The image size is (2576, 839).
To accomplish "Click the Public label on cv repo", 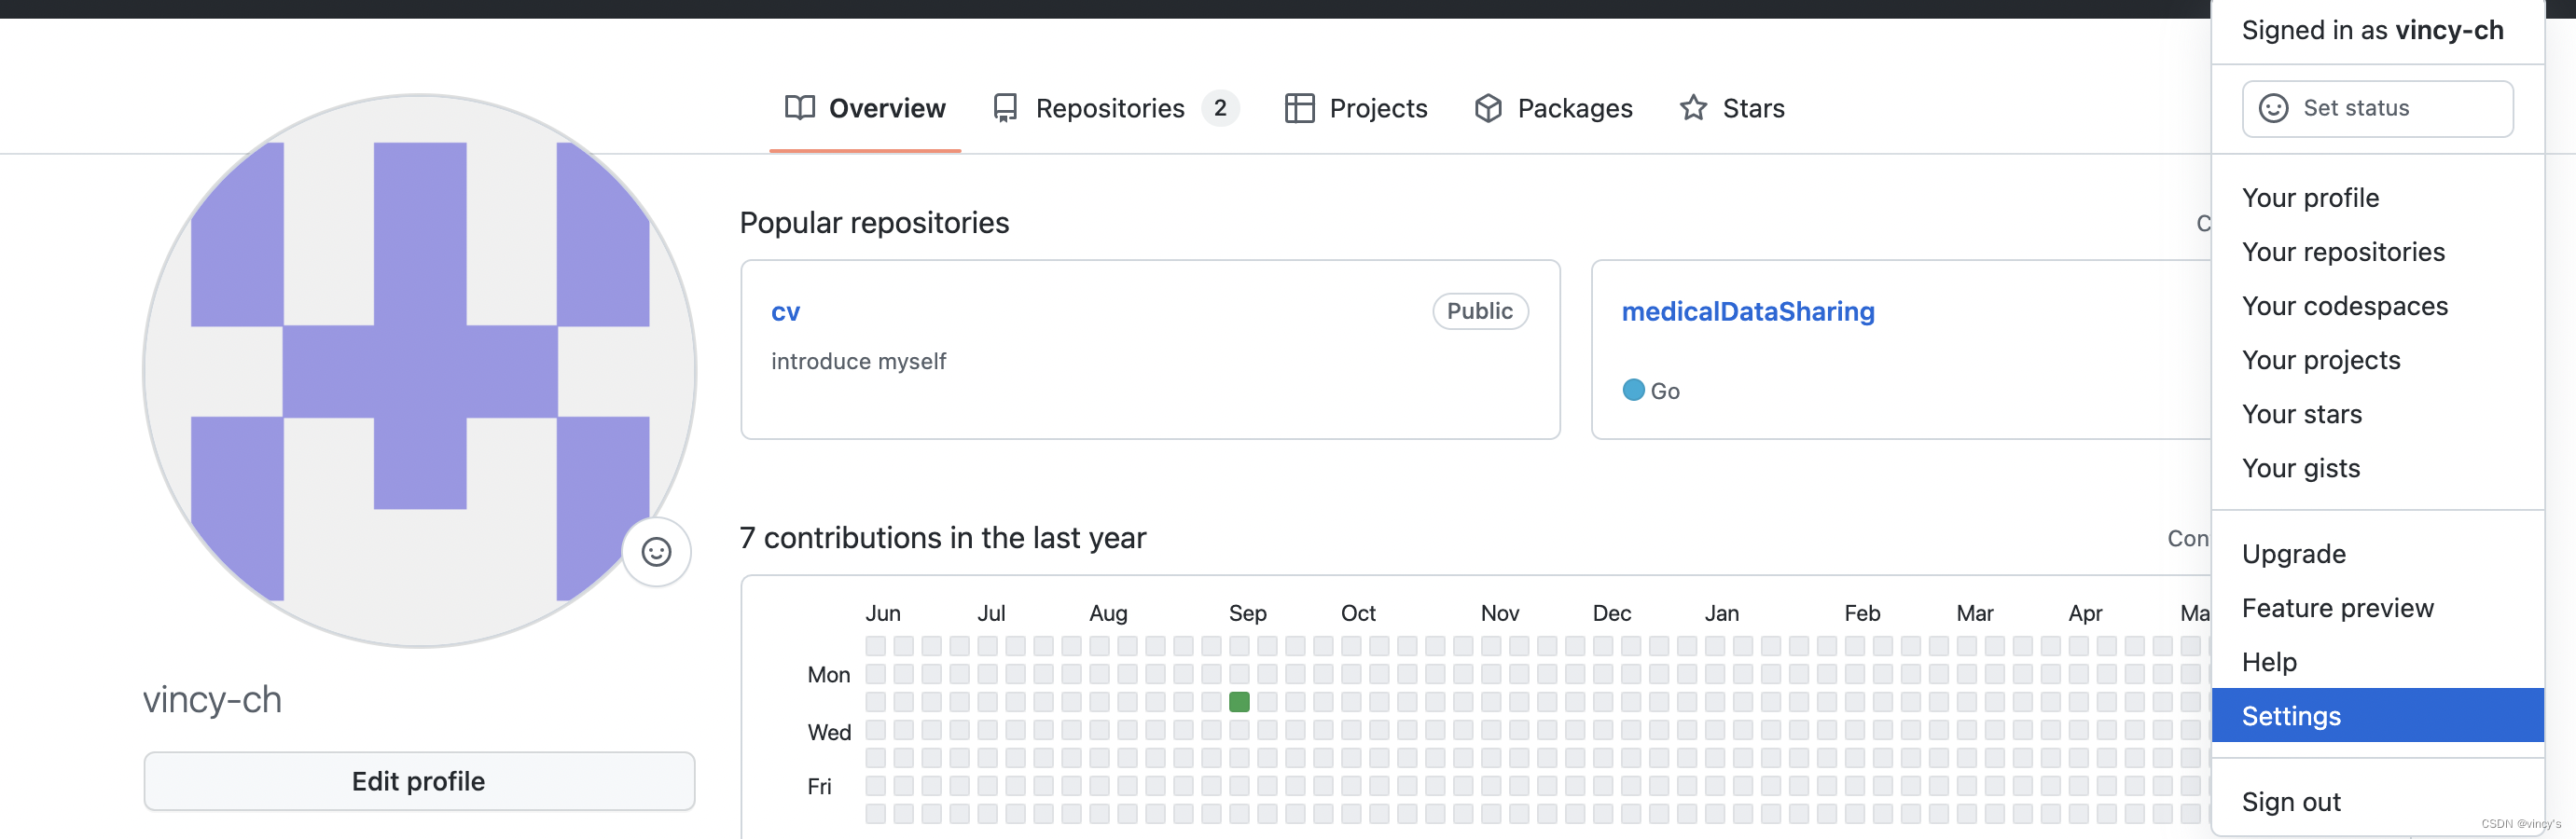I will click(1480, 311).
